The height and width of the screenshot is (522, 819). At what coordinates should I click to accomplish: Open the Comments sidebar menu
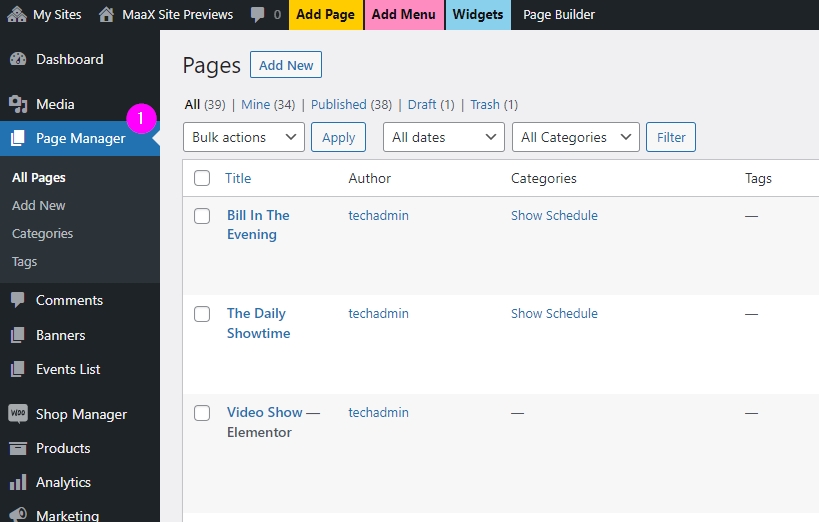(x=80, y=300)
